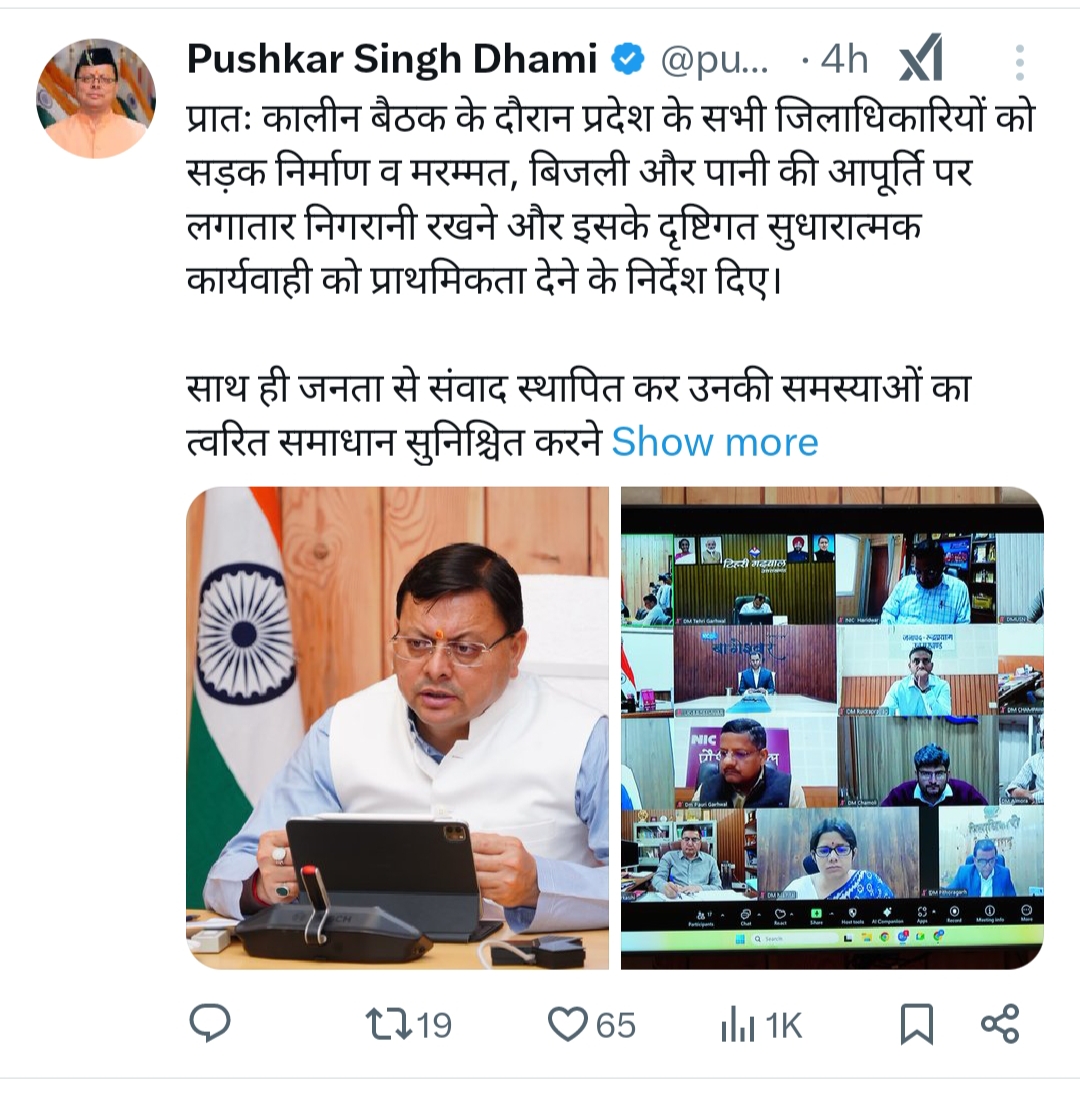
Task: Click the like count 65
Action: (x=616, y=1026)
